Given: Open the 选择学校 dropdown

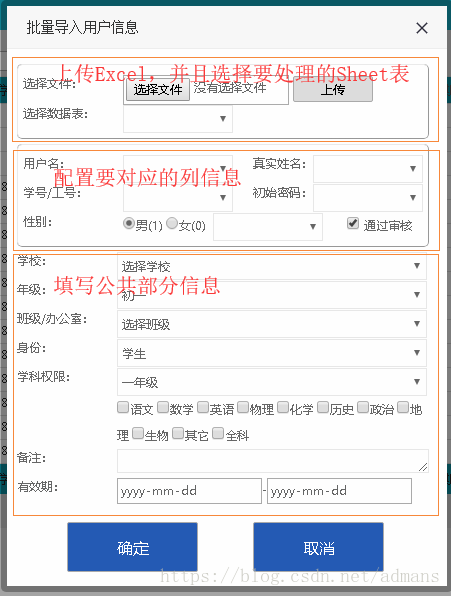Looking at the screenshot, I should point(272,266).
